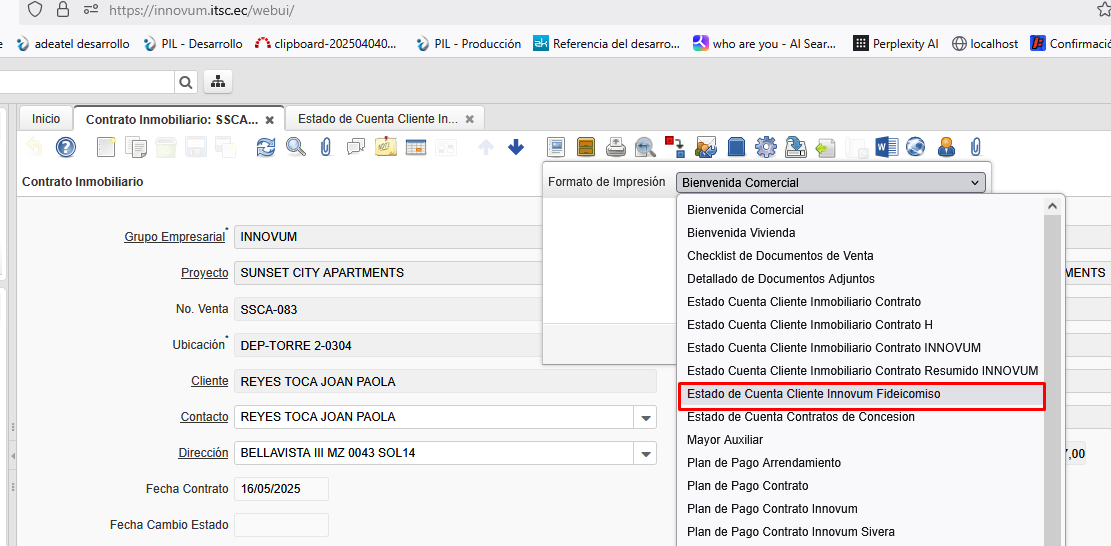Toggle the grid view table icon
This screenshot has height=546, width=1111.
point(416,147)
